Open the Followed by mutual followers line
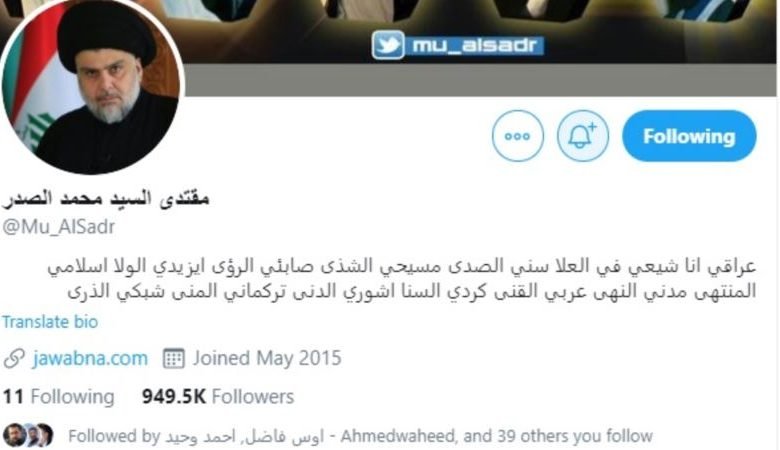This screenshot has width=780, height=450. tap(360, 436)
